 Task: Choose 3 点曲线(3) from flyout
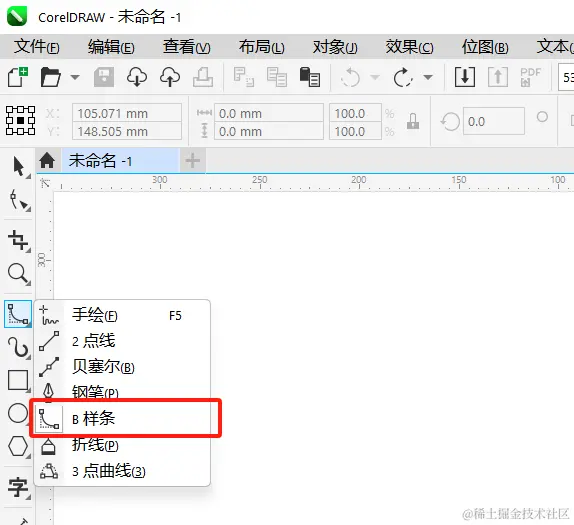click(x=122, y=471)
